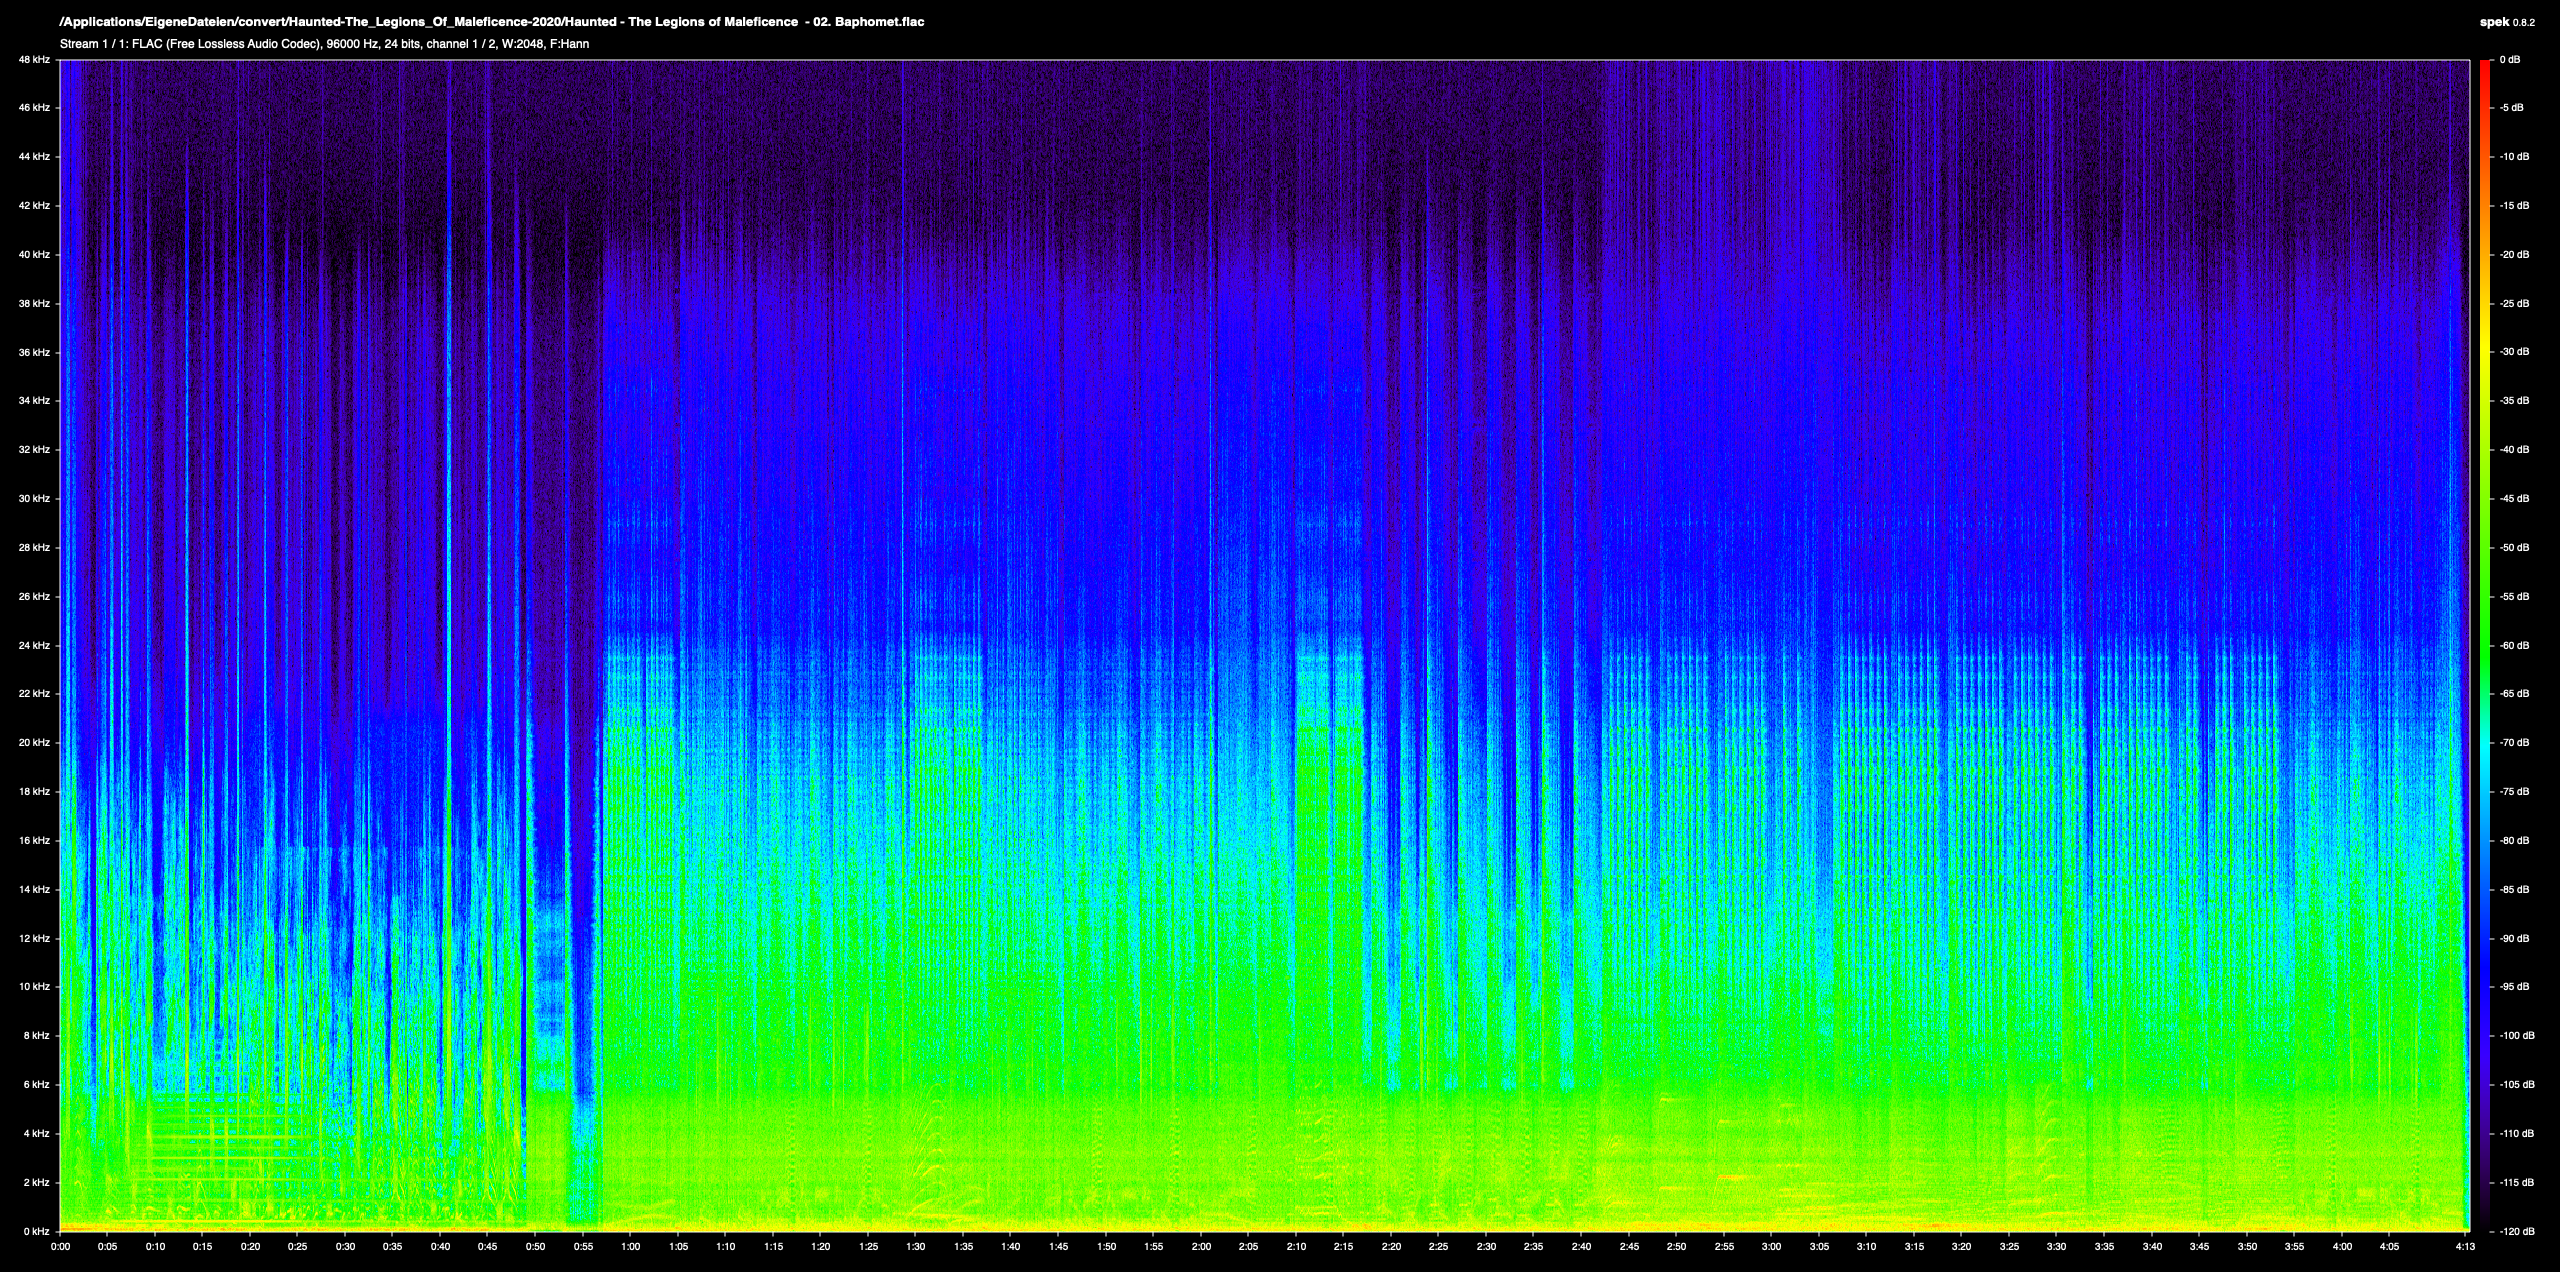Click the '32 kHz' frequency axis label
The width and height of the screenshot is (2560, 1272).
click(x=33, y=450)
